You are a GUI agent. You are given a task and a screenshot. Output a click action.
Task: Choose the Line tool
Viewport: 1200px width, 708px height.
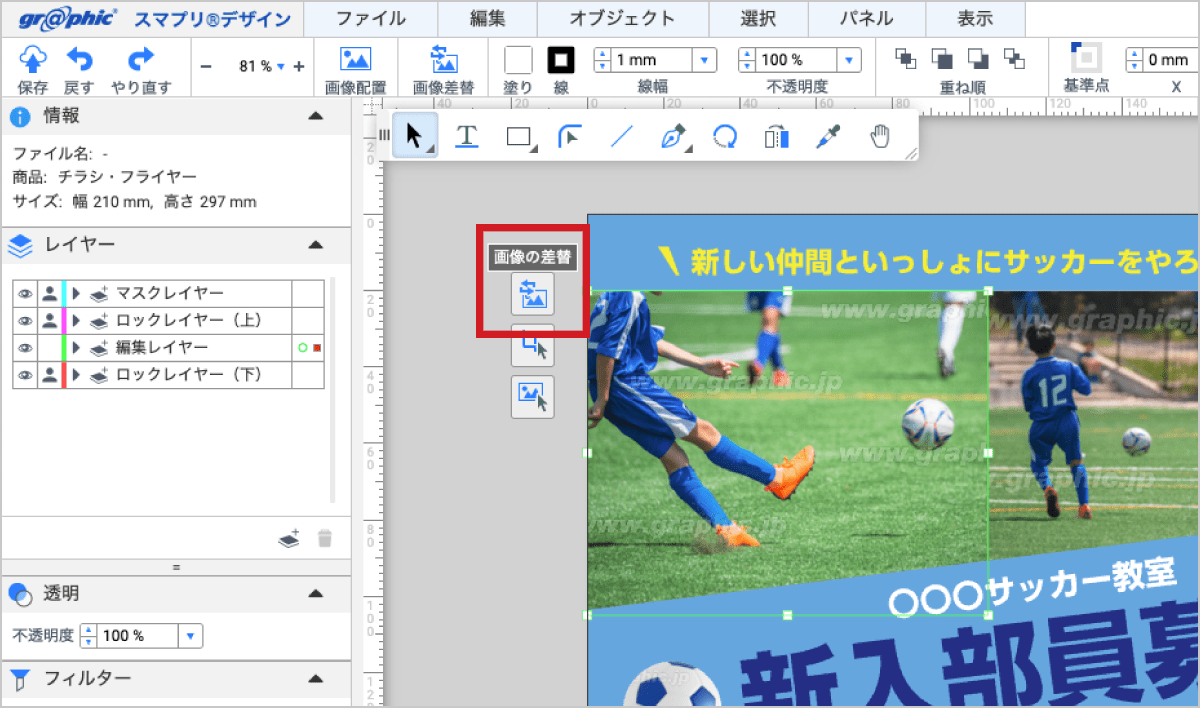(x=621, y=135)
